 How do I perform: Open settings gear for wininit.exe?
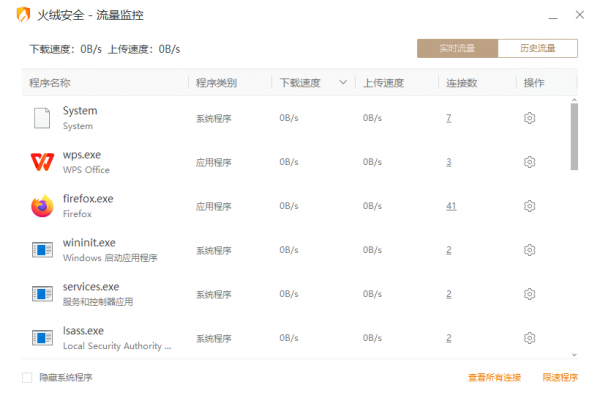(x=529, y=250)
